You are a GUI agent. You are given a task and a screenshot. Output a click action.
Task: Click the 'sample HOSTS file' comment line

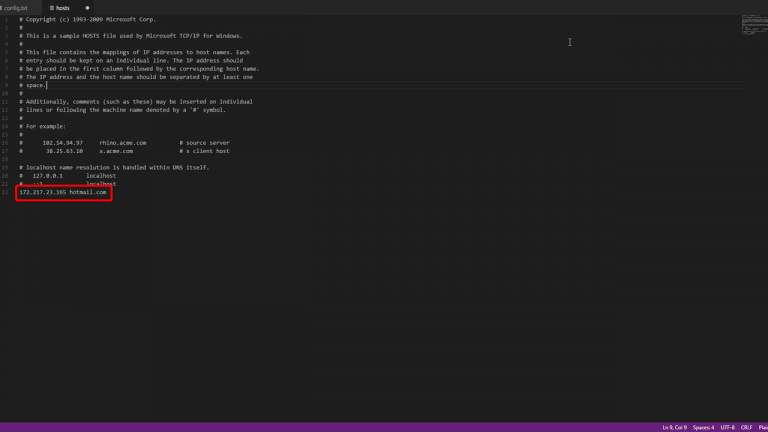pos(131,36)
